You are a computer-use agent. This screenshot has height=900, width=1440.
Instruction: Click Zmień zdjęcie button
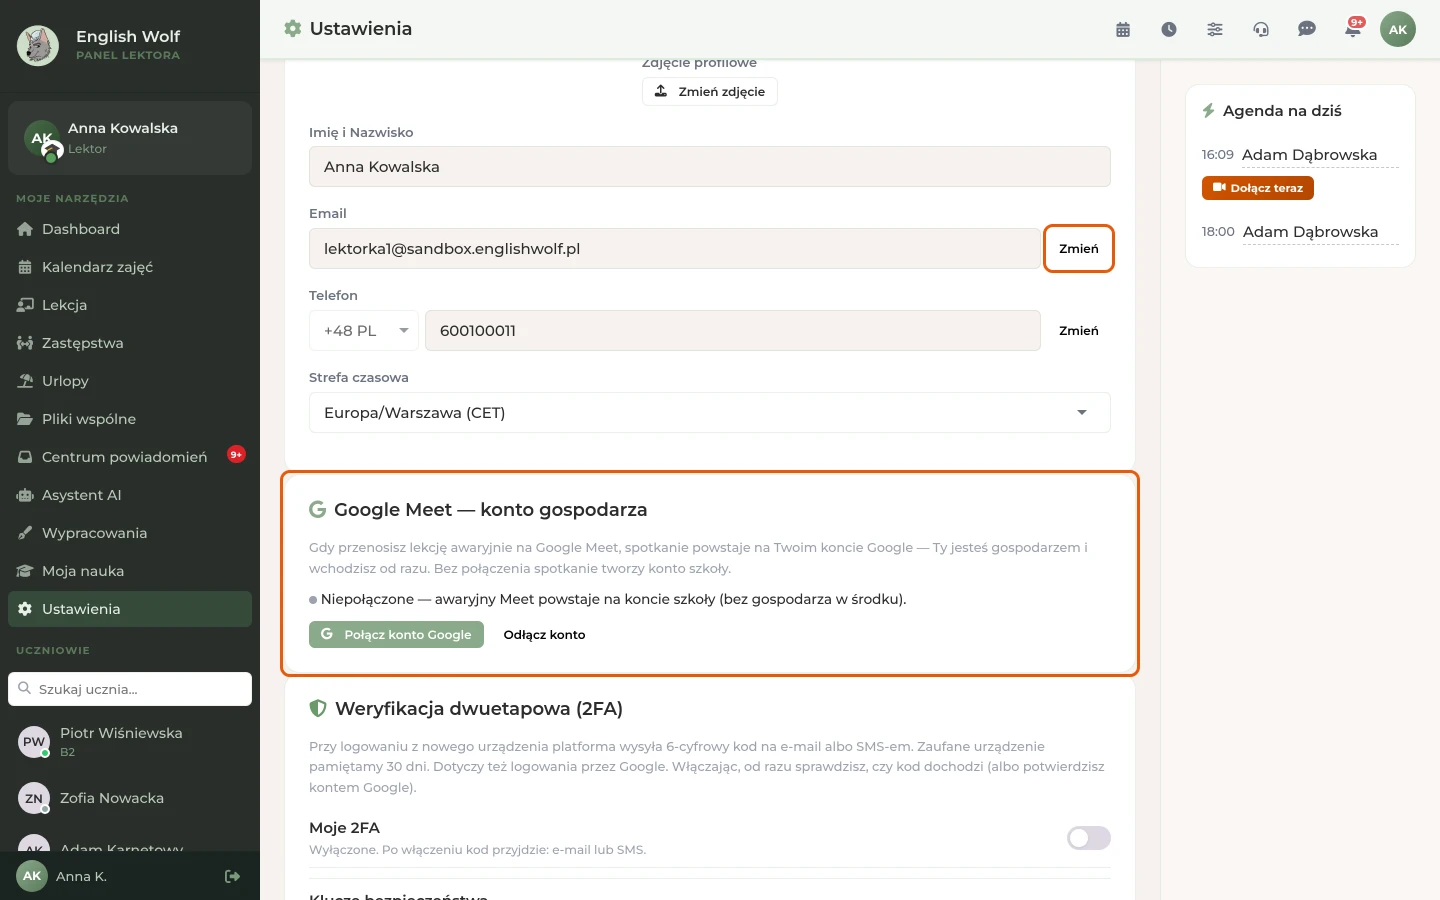[710, 91]
